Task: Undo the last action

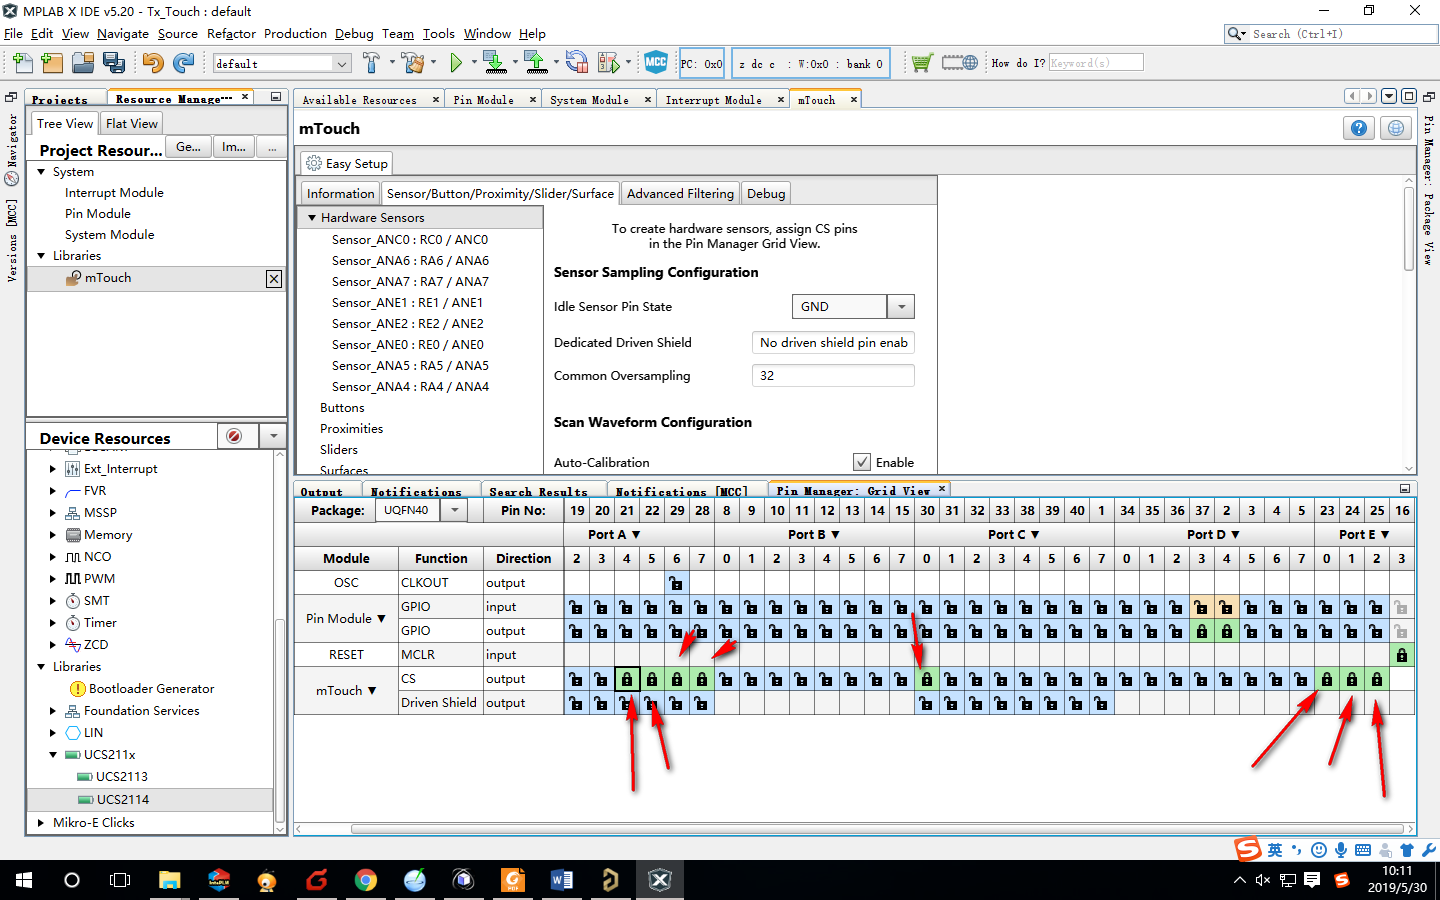Action: pyautogui.click(x=152, y=63)
